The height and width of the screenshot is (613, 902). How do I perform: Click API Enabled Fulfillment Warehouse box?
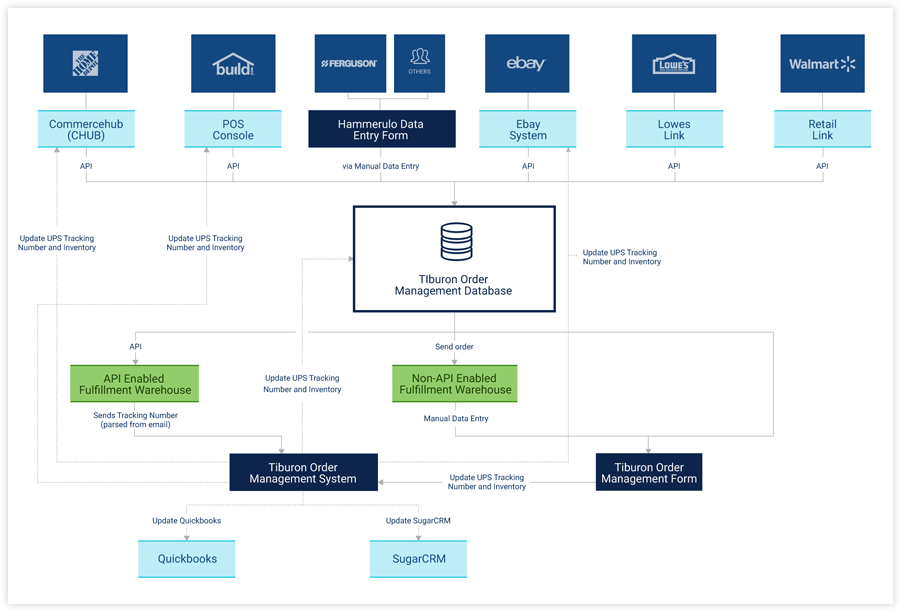[x=135, y=384]
